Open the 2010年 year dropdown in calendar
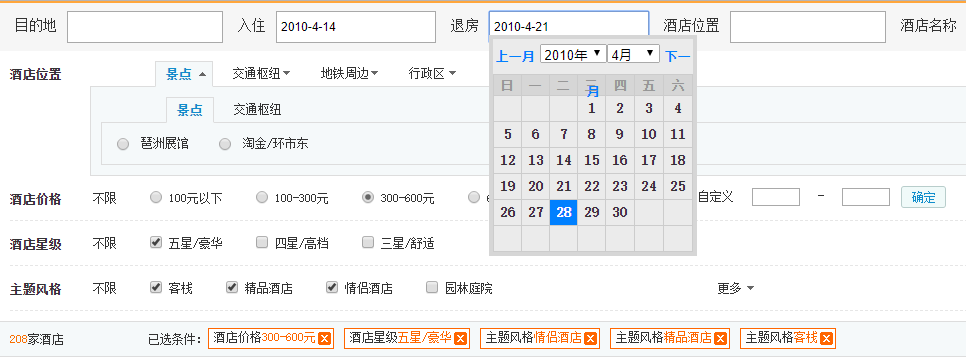Screen dimensions: 966x364 pyautogui.click(x=573, y=54)
